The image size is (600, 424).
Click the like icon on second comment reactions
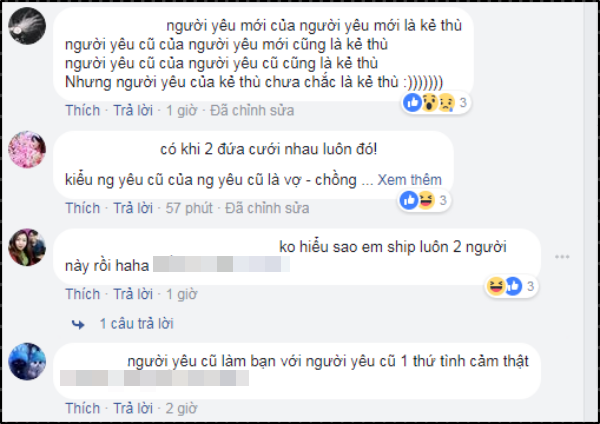409,200
